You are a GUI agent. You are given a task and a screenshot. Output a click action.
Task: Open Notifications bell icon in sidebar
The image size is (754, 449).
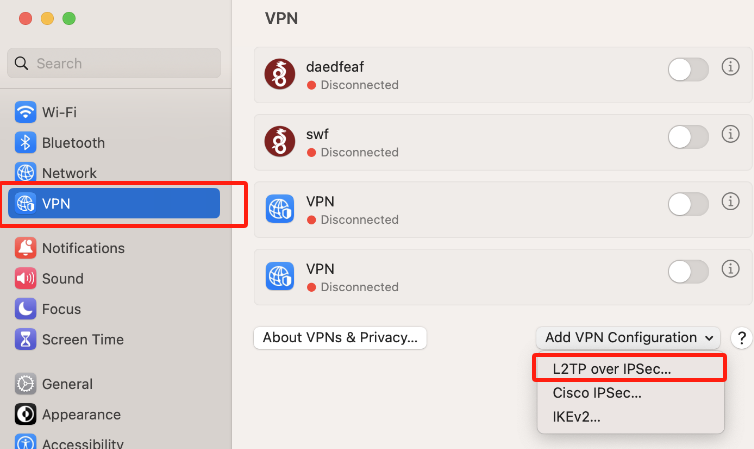(25, 248)
